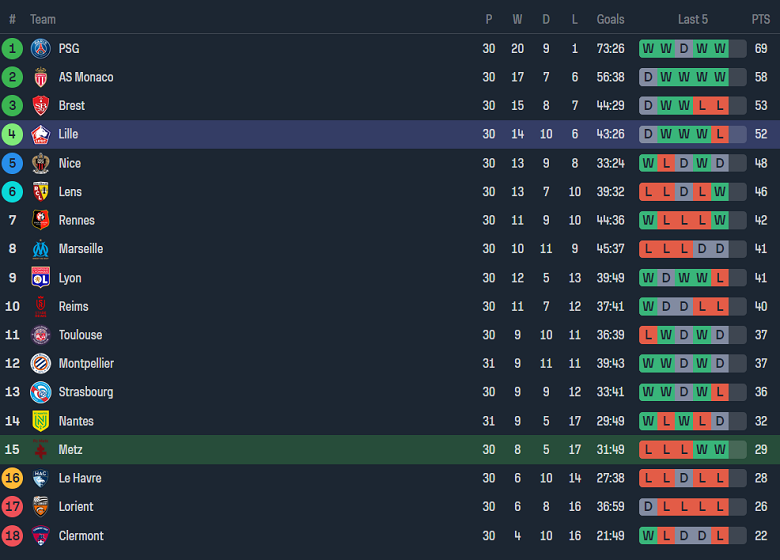Click the Marseille club crest
The height and width of the screenshot is (560, 780).
click(x=40, y=249)
